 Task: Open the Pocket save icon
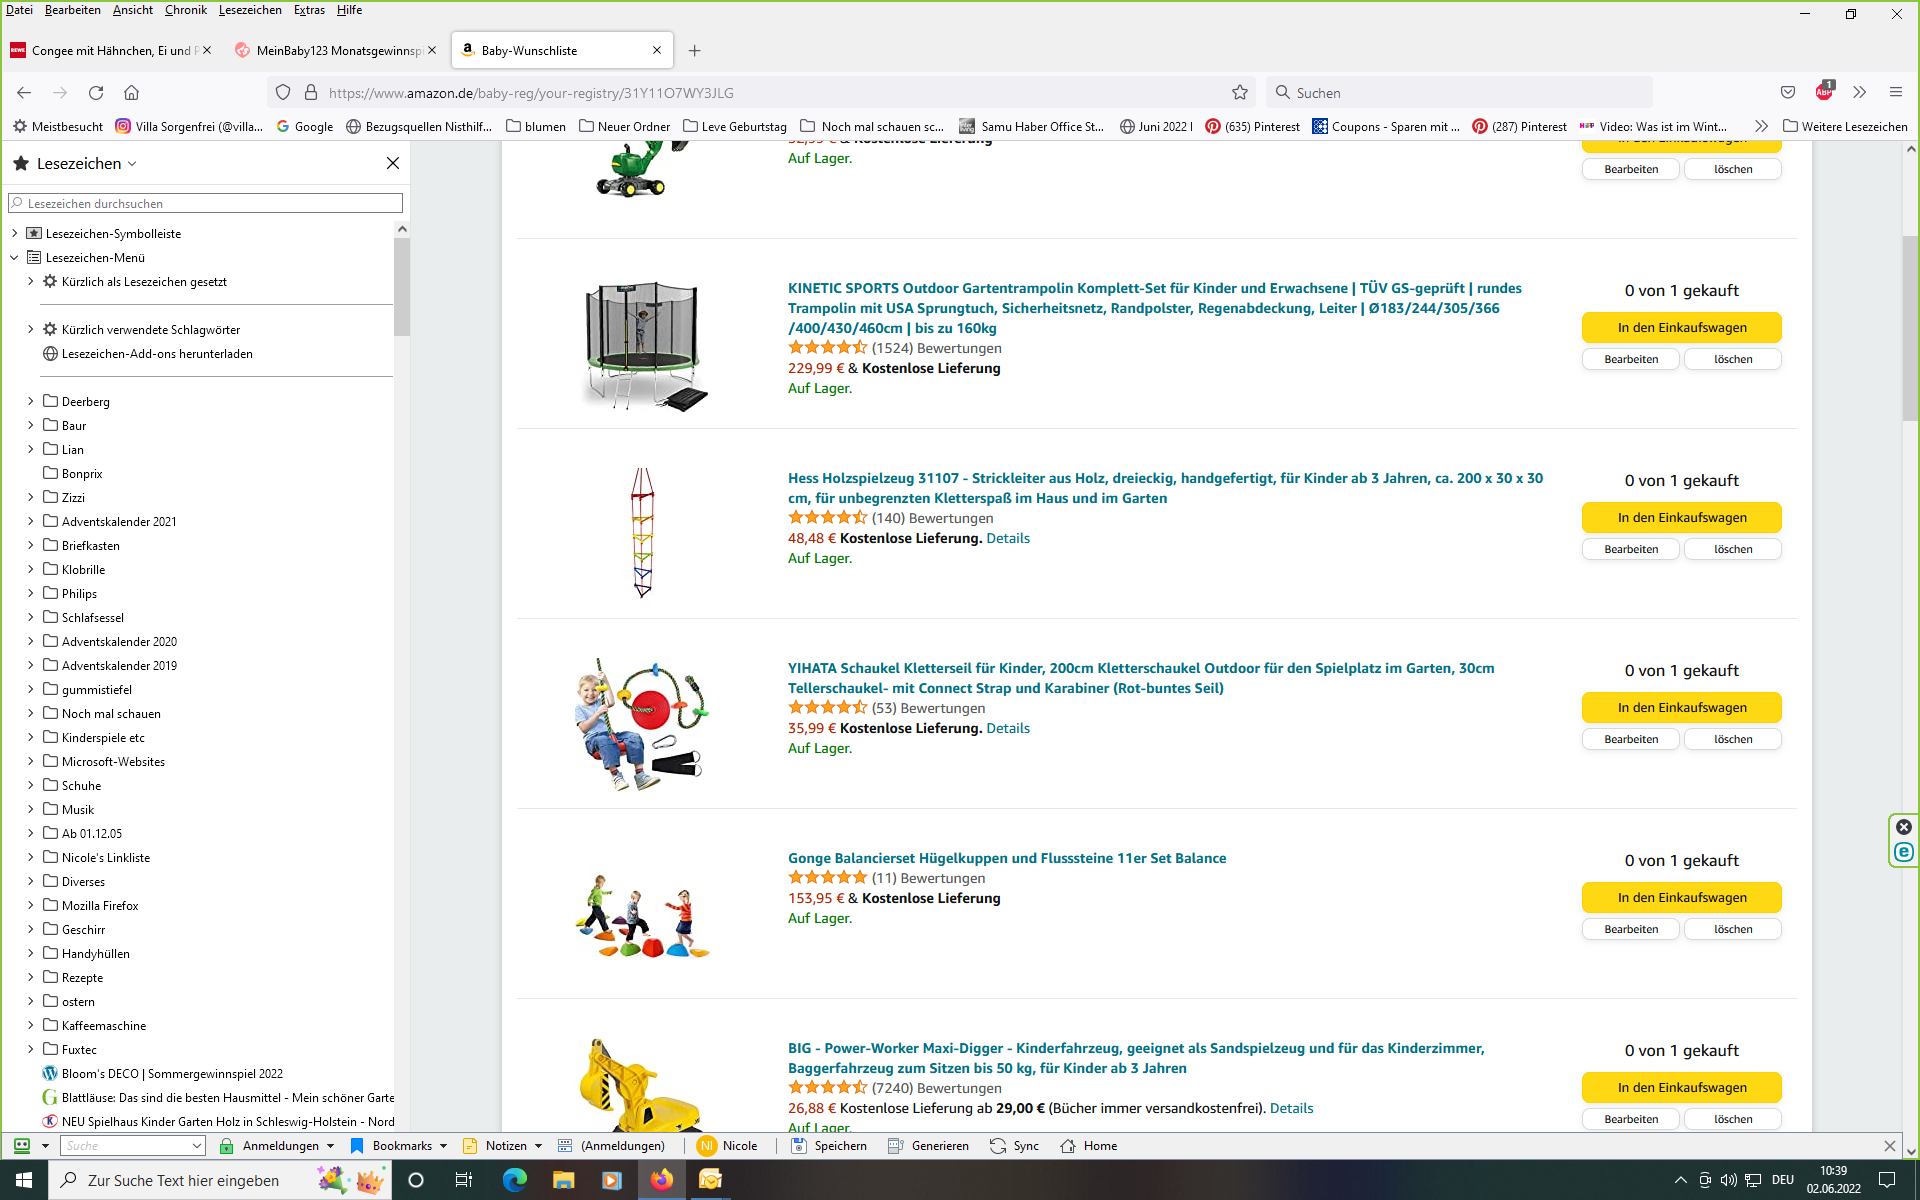[x=1788, y=92]
